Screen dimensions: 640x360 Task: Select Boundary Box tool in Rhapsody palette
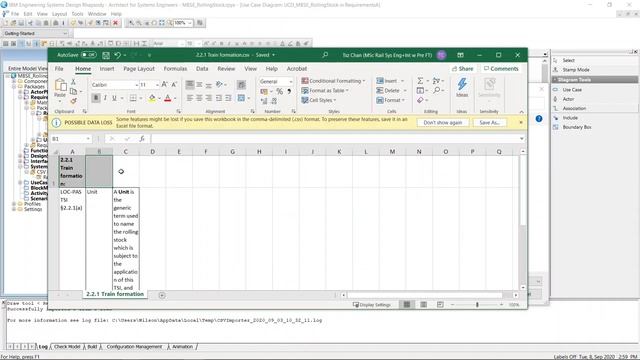(x=577, y=127)
